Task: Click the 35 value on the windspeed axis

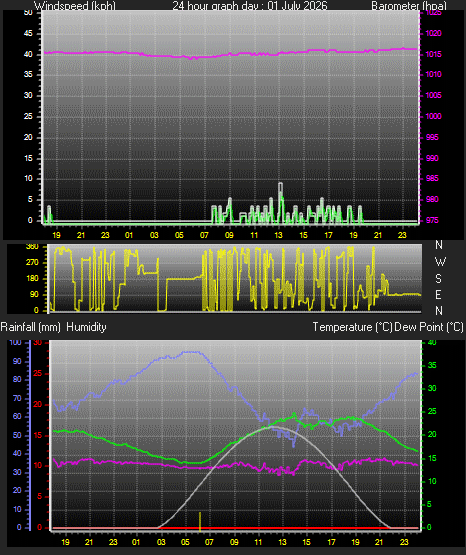Action: tap(28, 74)
